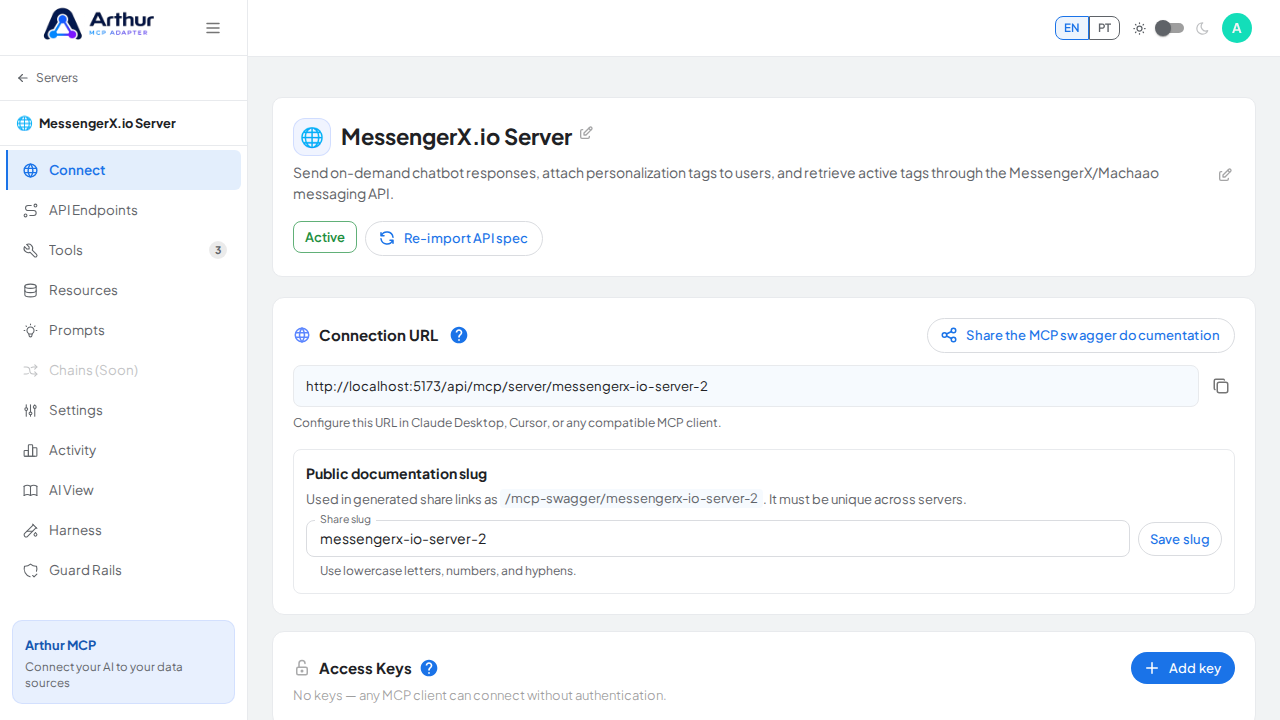Copy the connection URL

1220,386
